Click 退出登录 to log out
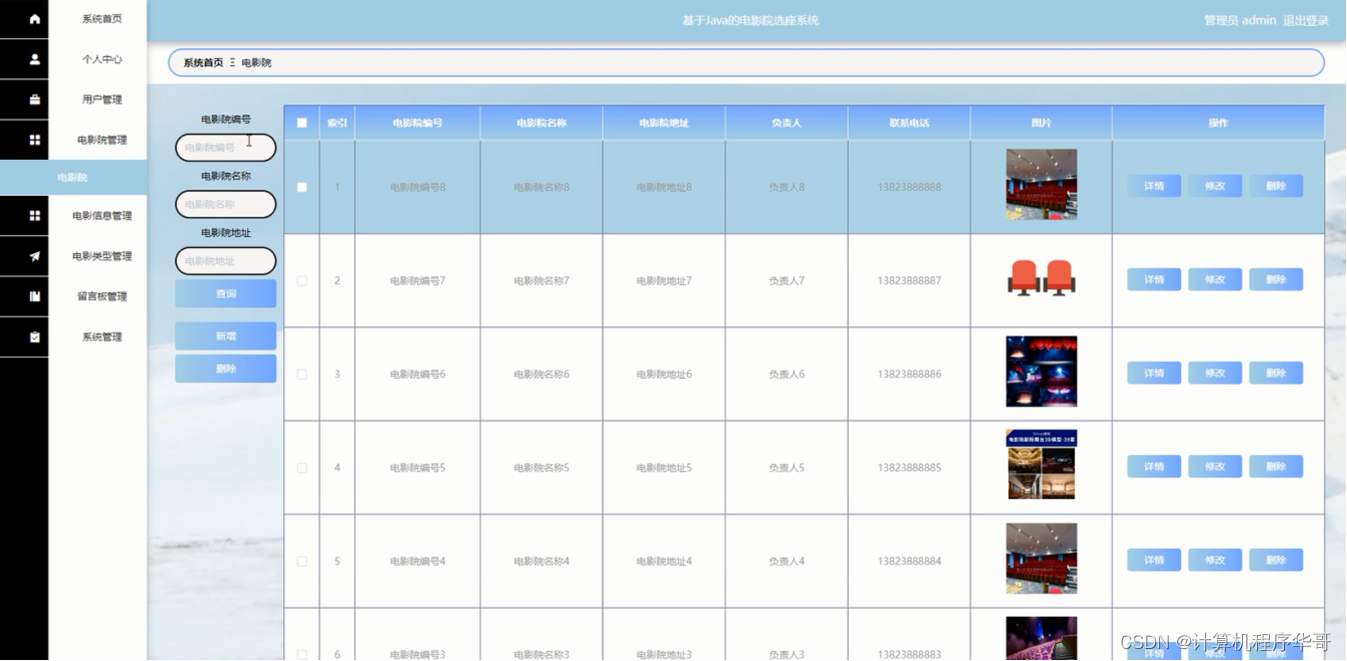 1306,19
